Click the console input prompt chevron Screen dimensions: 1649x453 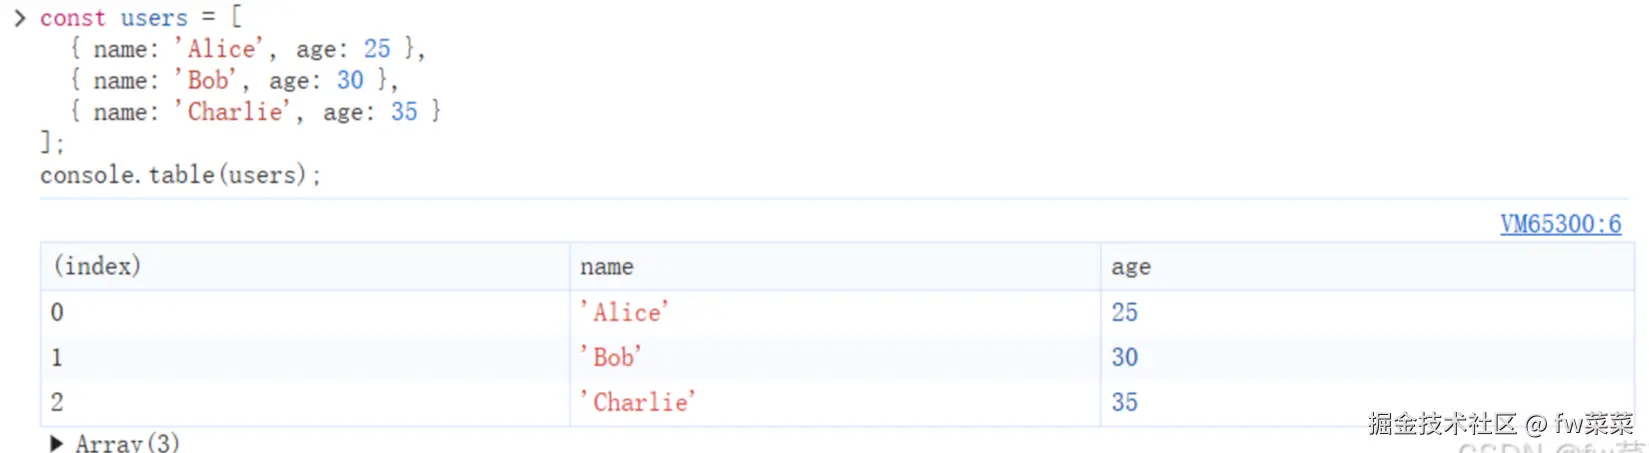[19, 18]
